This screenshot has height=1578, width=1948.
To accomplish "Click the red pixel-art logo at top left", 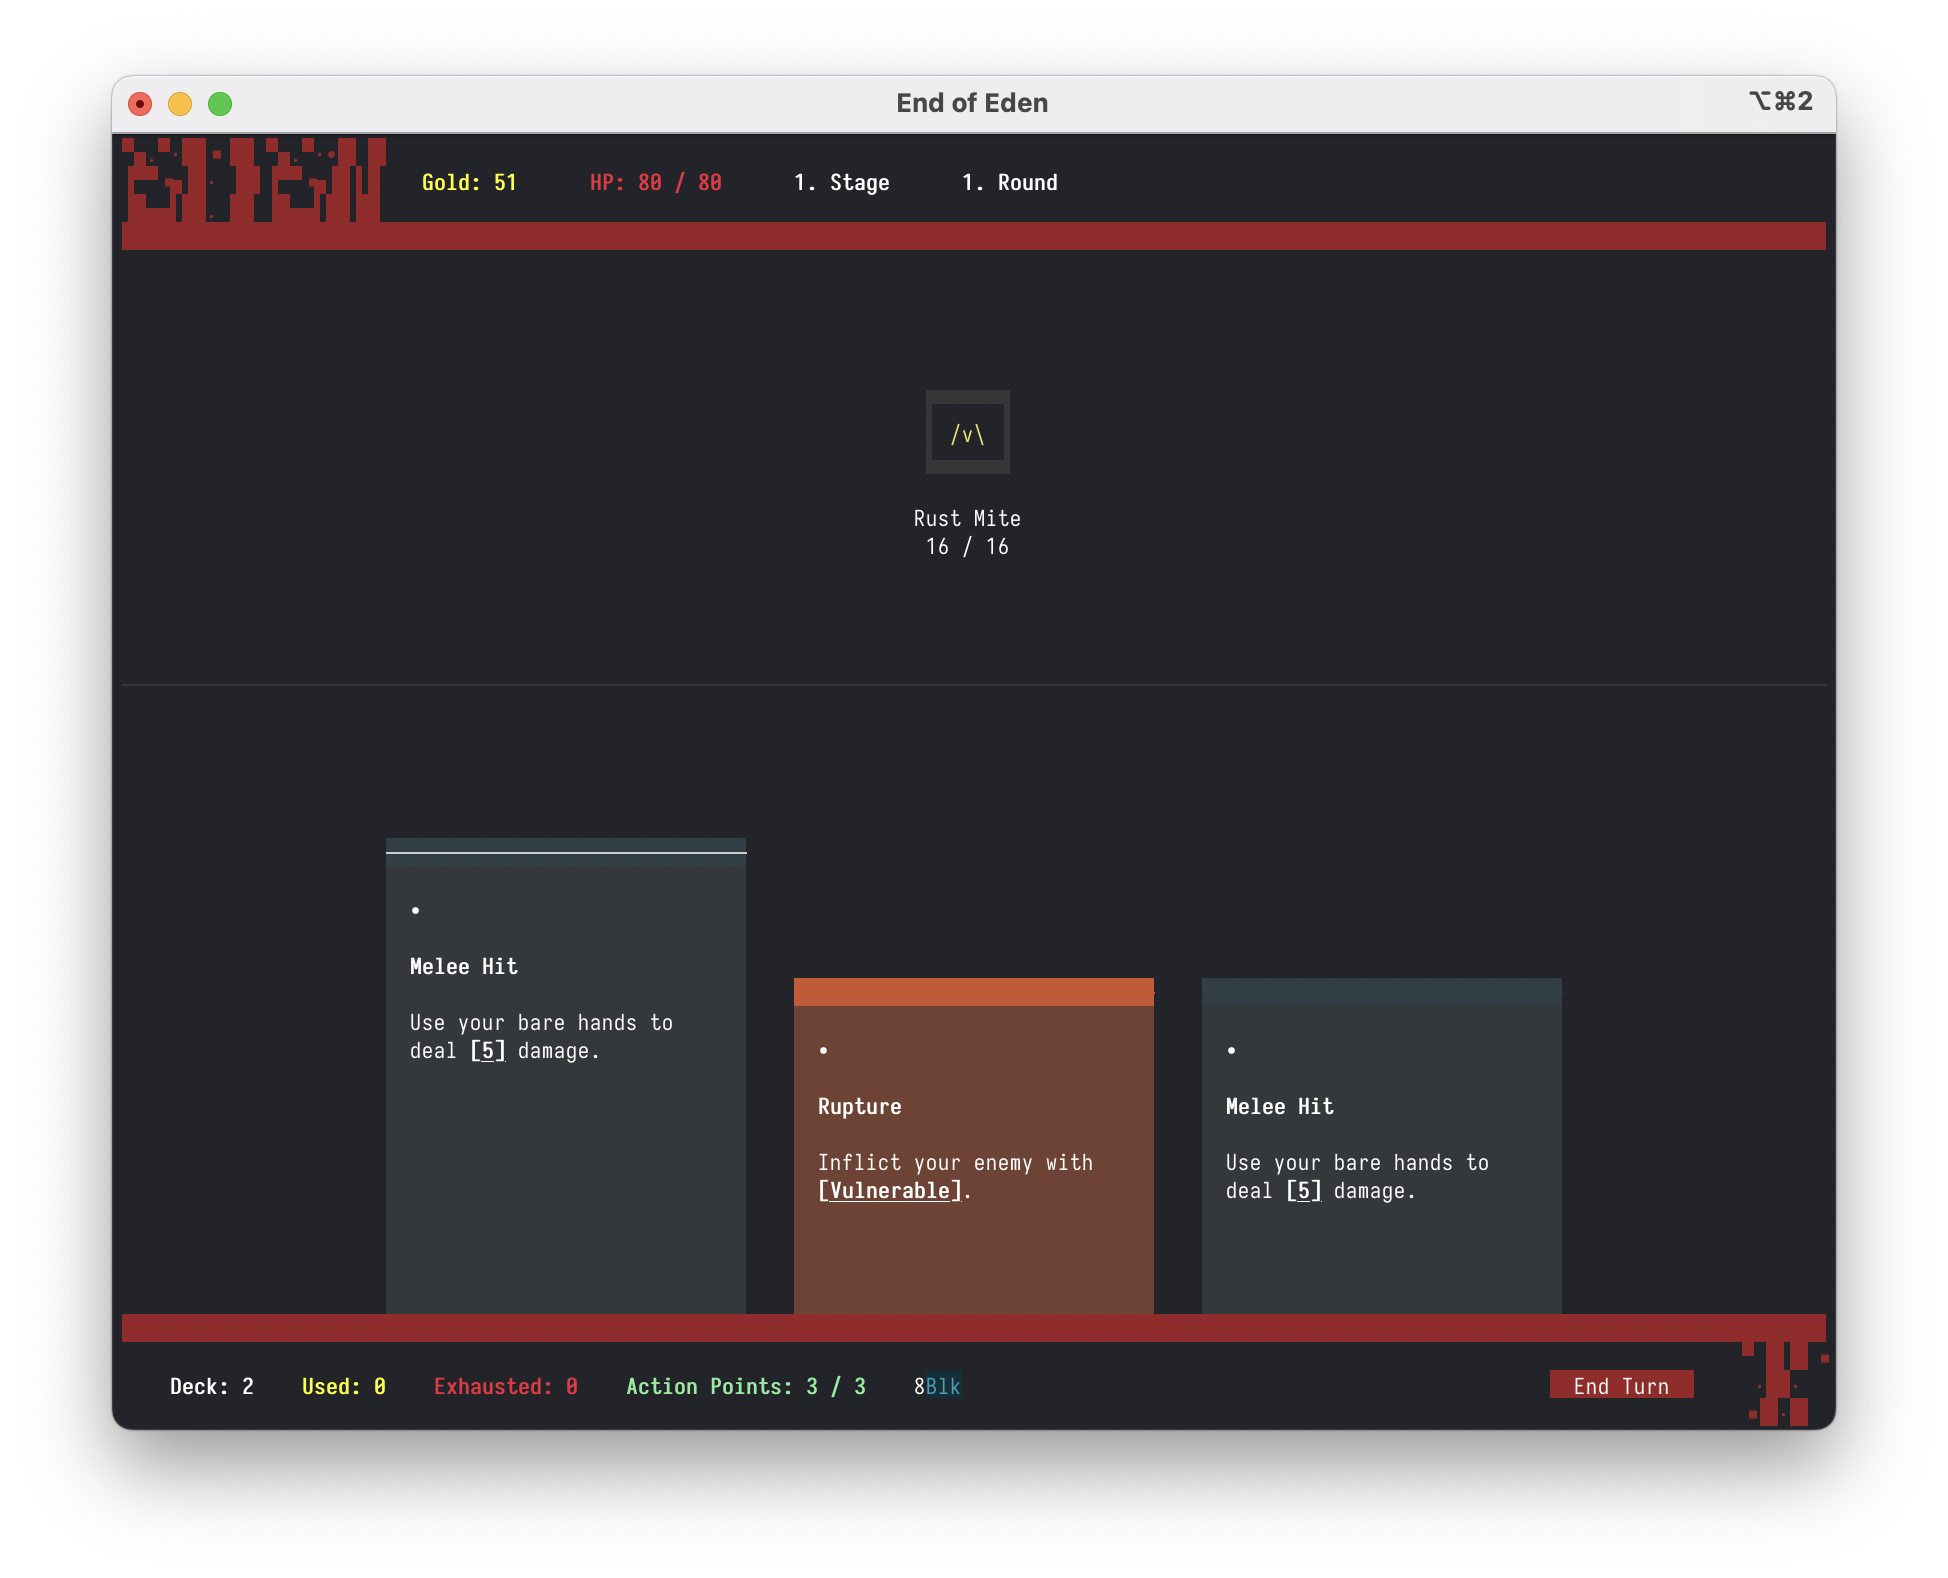I will tap(253, 181).
